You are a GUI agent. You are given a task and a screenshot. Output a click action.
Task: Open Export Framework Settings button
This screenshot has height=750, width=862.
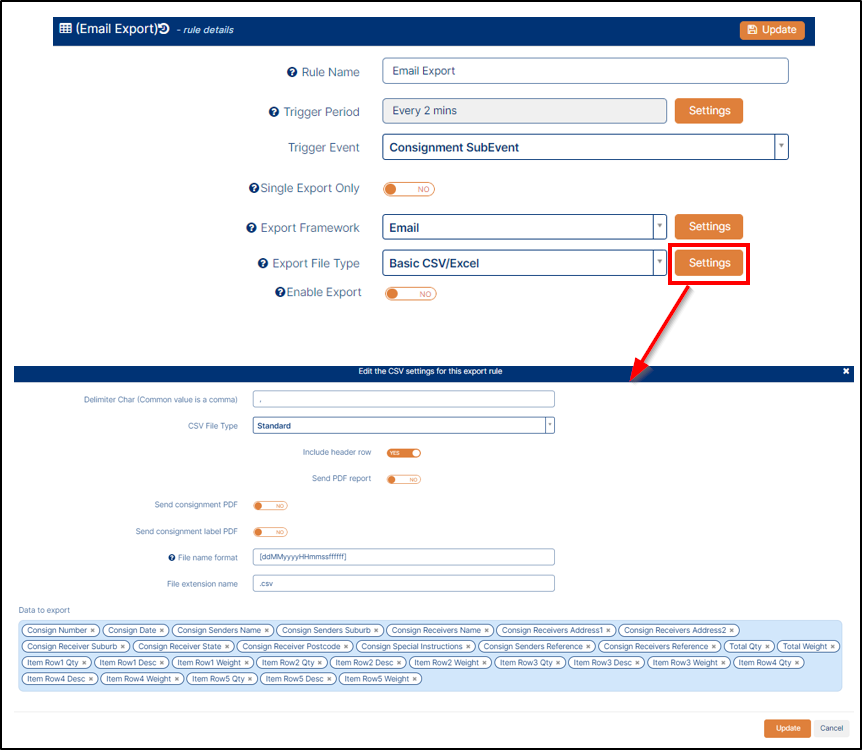[709, 227]
